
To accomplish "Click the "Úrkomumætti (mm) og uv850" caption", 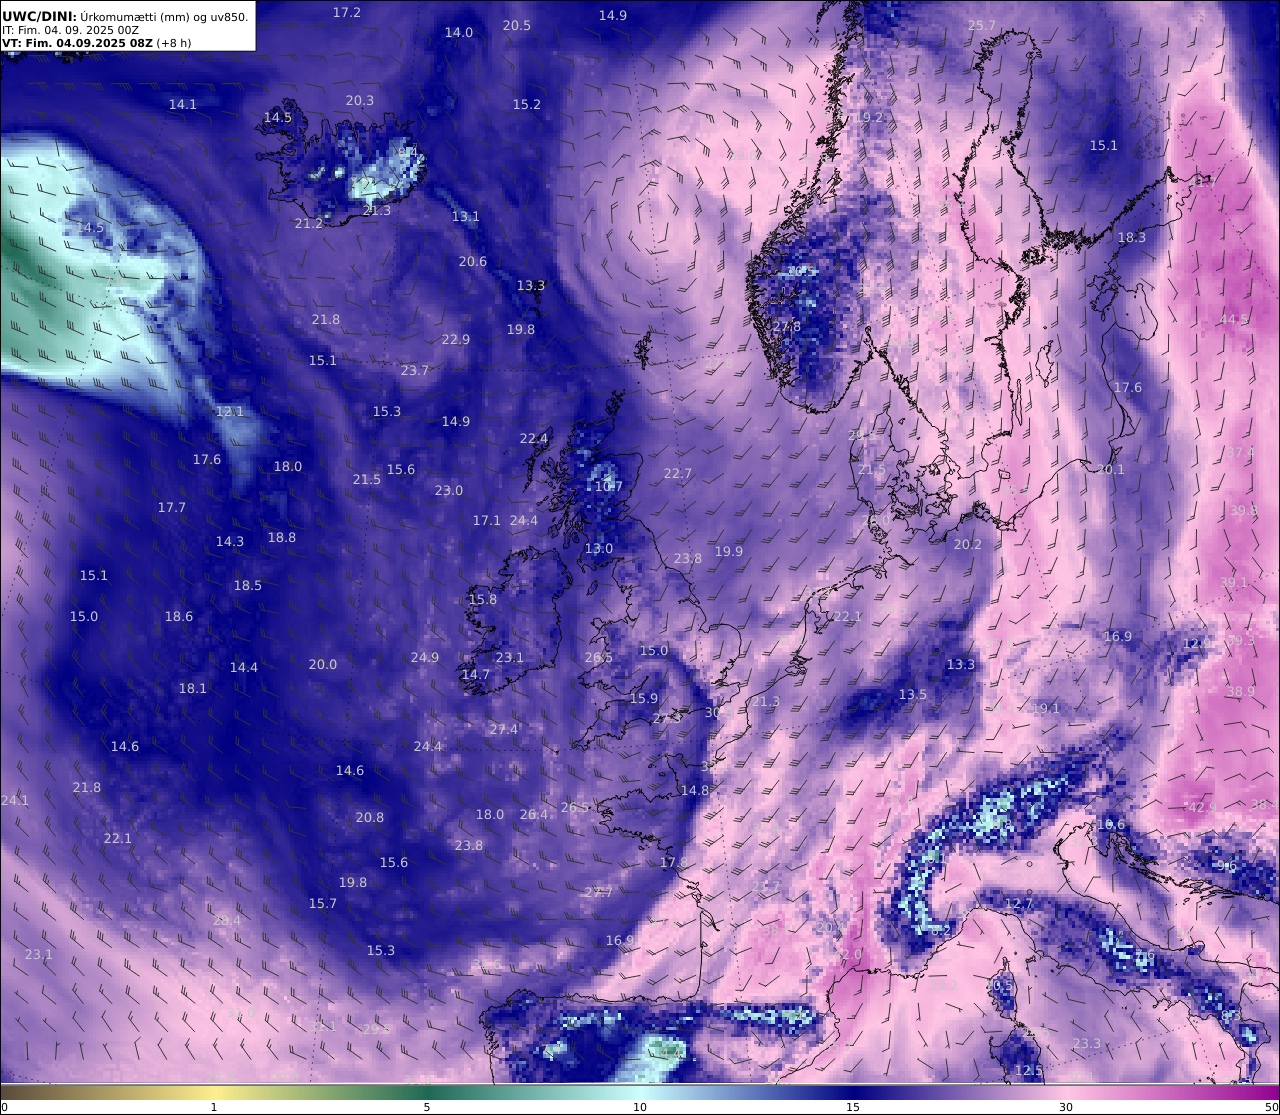I will [164, 16].
